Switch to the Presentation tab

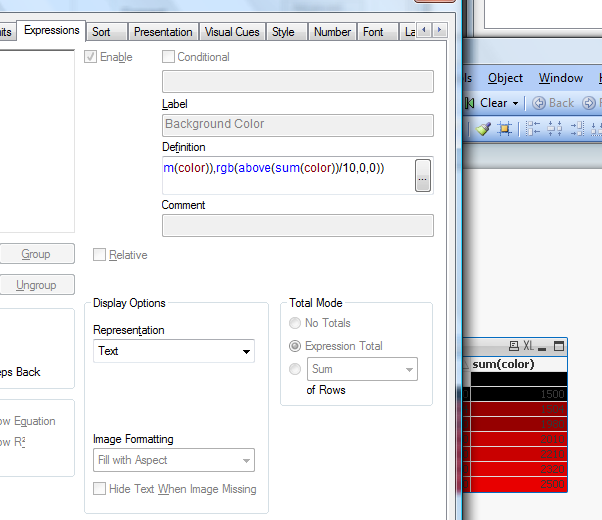pyautogui.click(x=163, y=32)
